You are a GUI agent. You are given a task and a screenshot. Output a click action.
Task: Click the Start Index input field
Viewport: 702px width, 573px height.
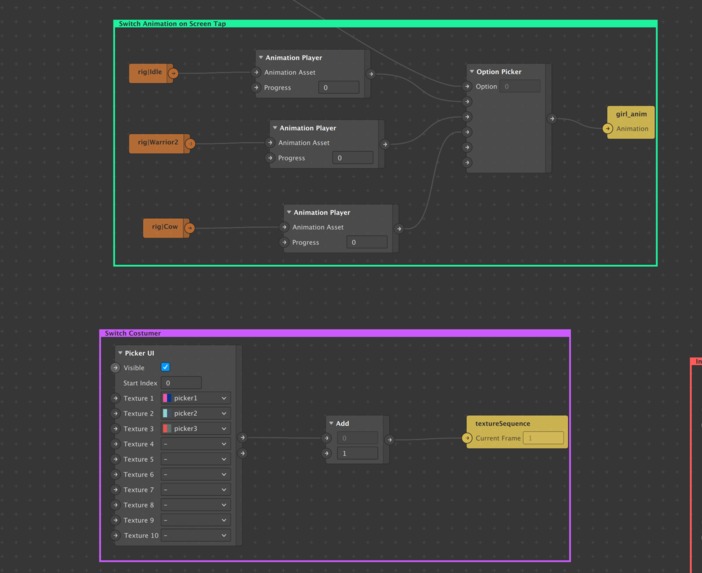181,383
